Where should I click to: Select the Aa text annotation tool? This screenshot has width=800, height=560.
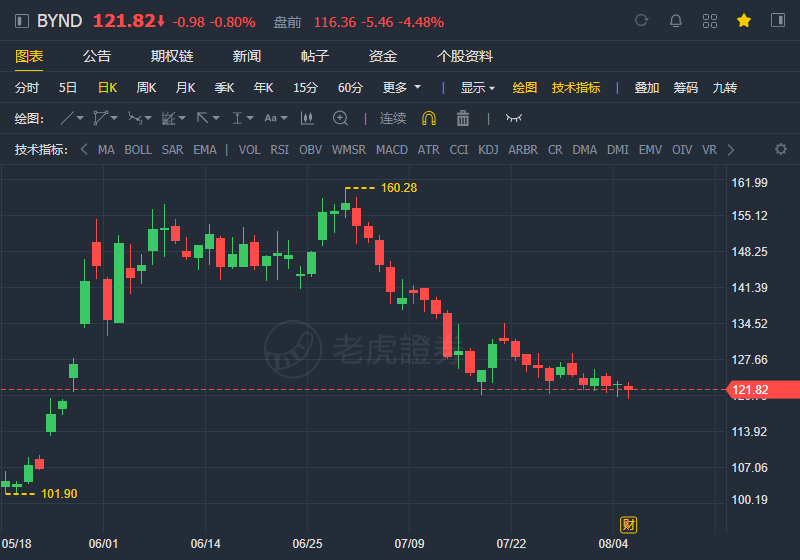pos(270,118)
